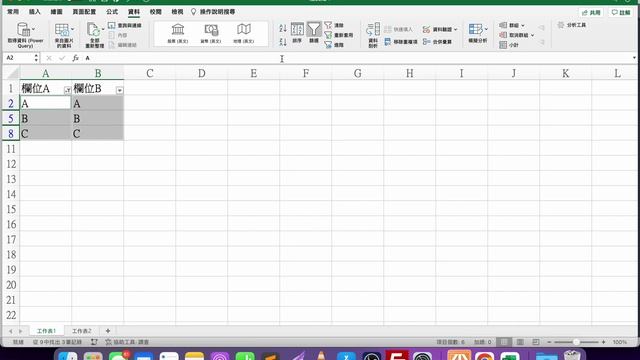Viewport: 640px width, 360px height.
Task: Click the 100% zoom level
Action: coord(620,342)
